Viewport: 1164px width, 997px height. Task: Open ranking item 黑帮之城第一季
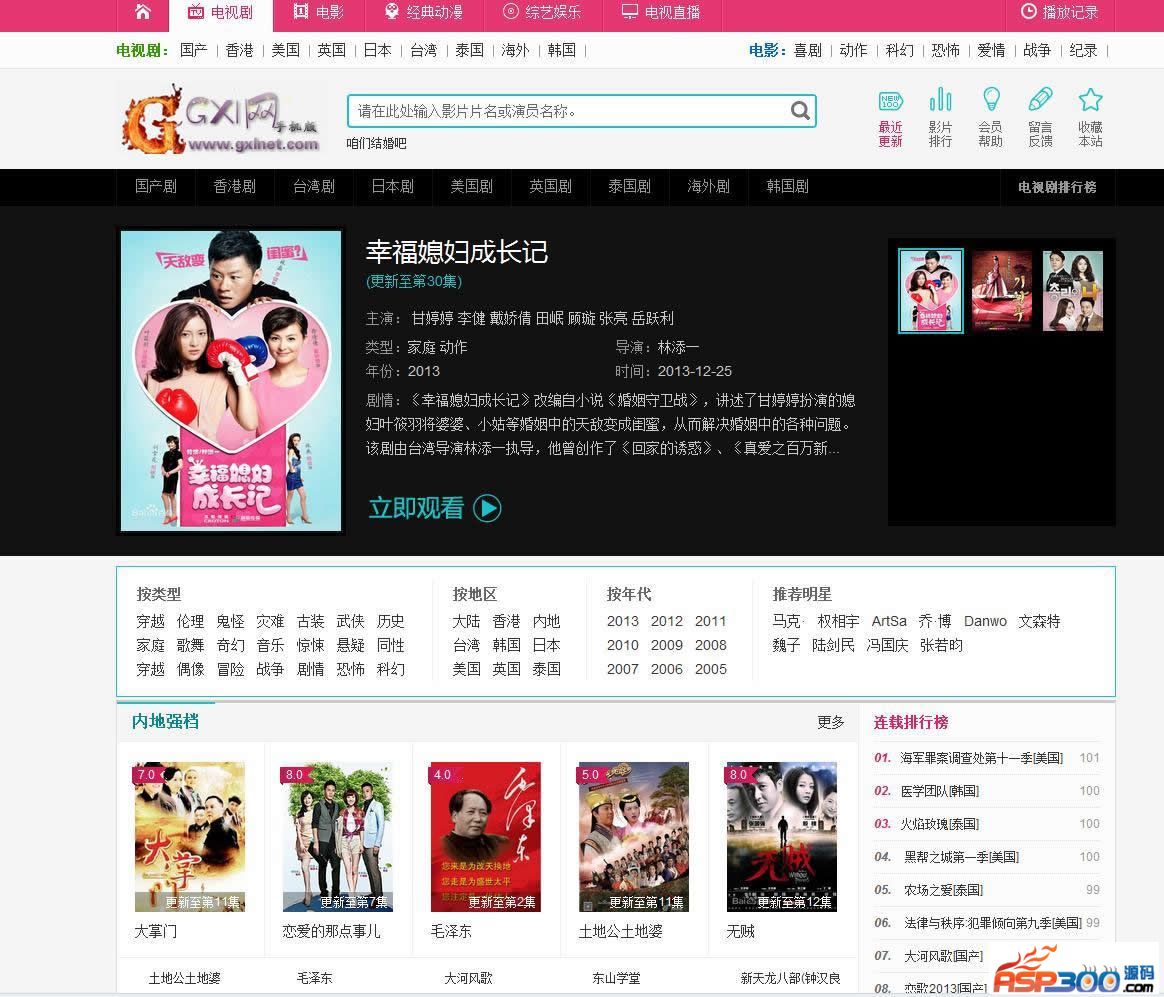[961, 857]
